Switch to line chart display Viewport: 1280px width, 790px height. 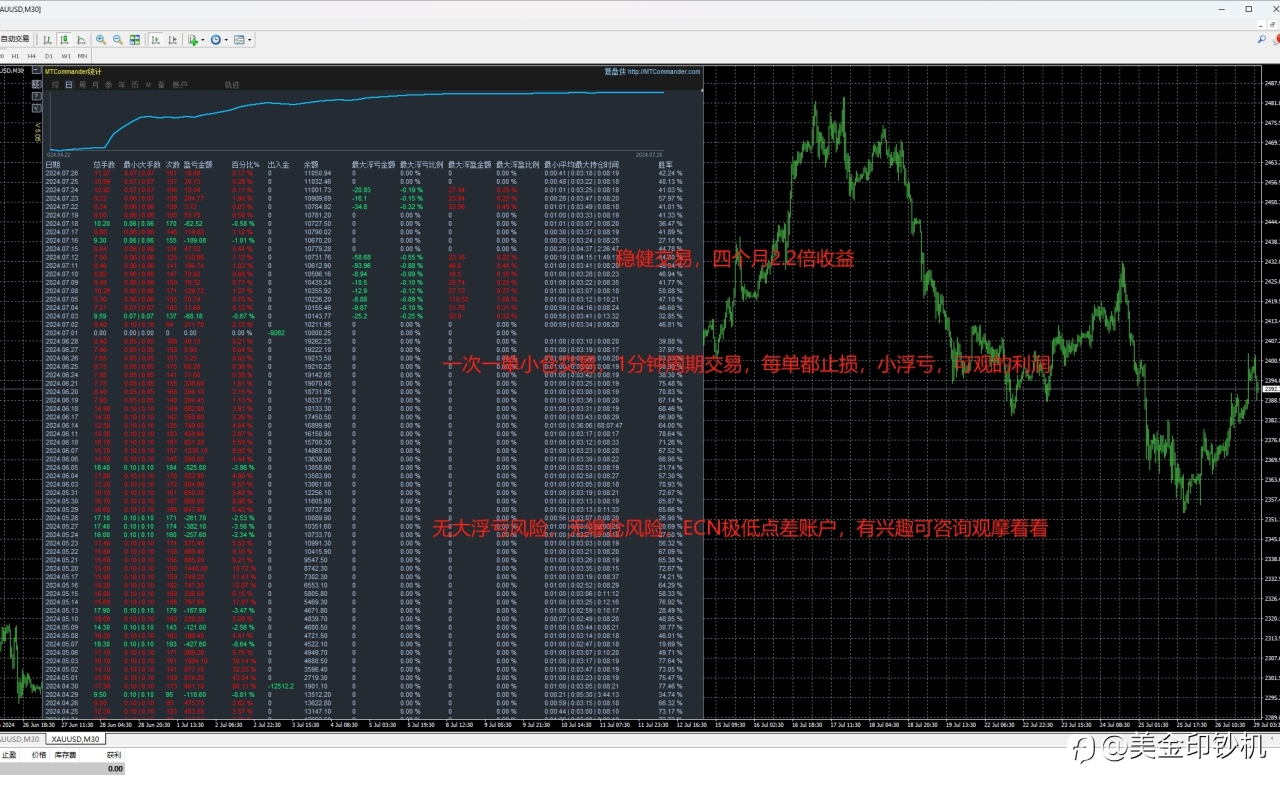pos(81,40)
